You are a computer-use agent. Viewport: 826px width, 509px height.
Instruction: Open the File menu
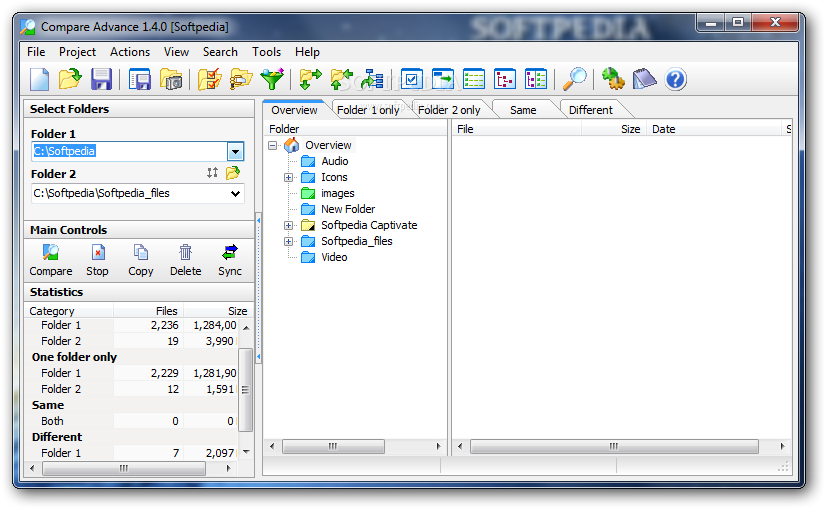(x=36, y=52)
